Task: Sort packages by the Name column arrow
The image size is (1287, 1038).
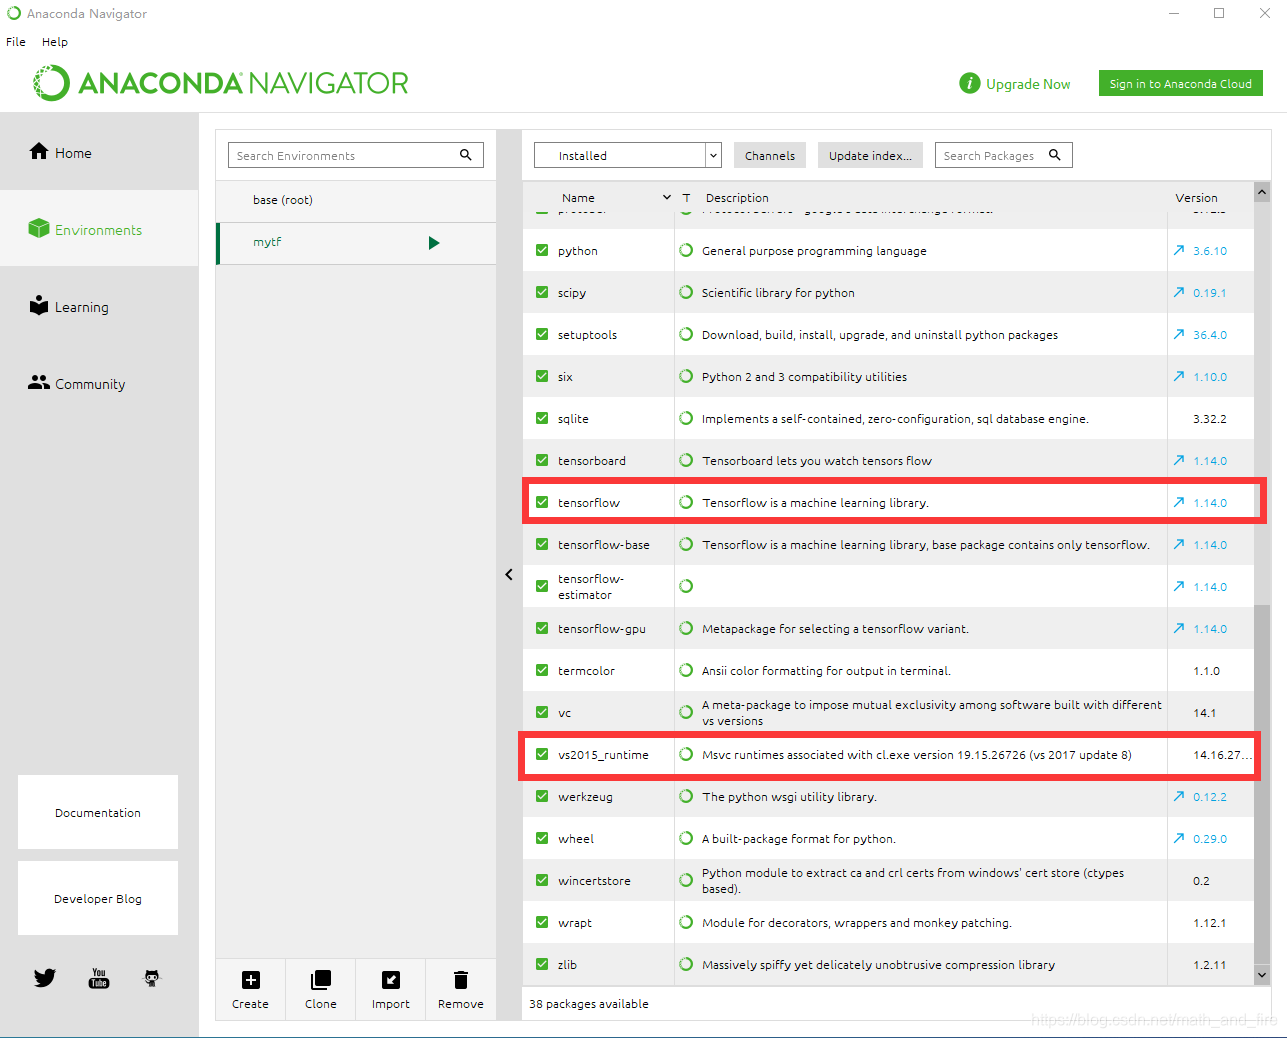Action: (667, 198)
